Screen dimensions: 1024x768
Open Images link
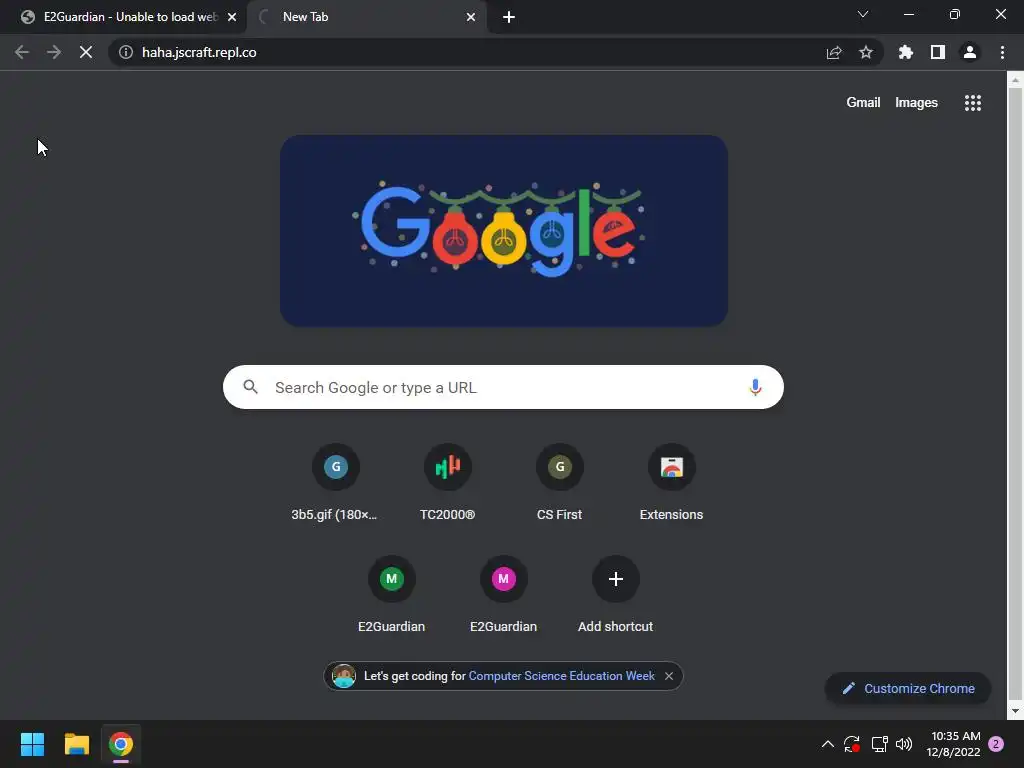pos(916,103)
